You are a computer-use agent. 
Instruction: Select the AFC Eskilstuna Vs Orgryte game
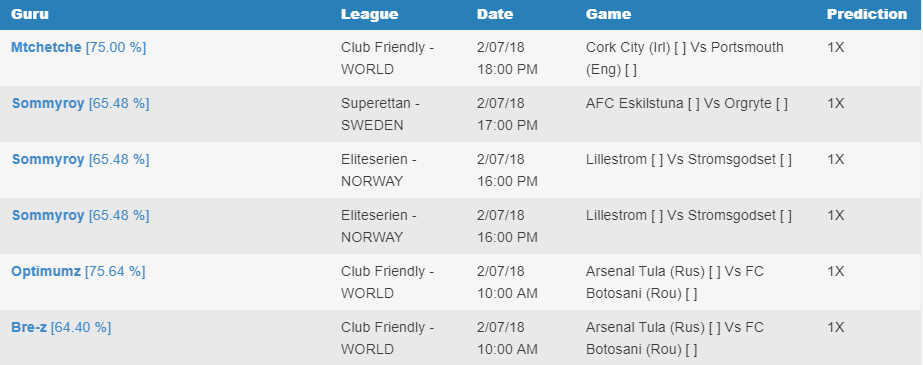point(687,104)
